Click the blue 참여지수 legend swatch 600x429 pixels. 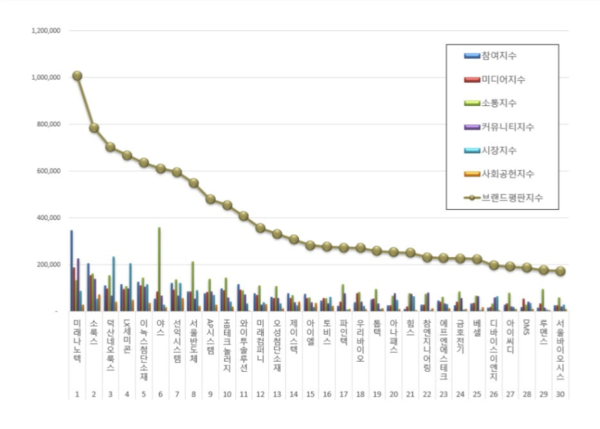[x=470, y=58]
